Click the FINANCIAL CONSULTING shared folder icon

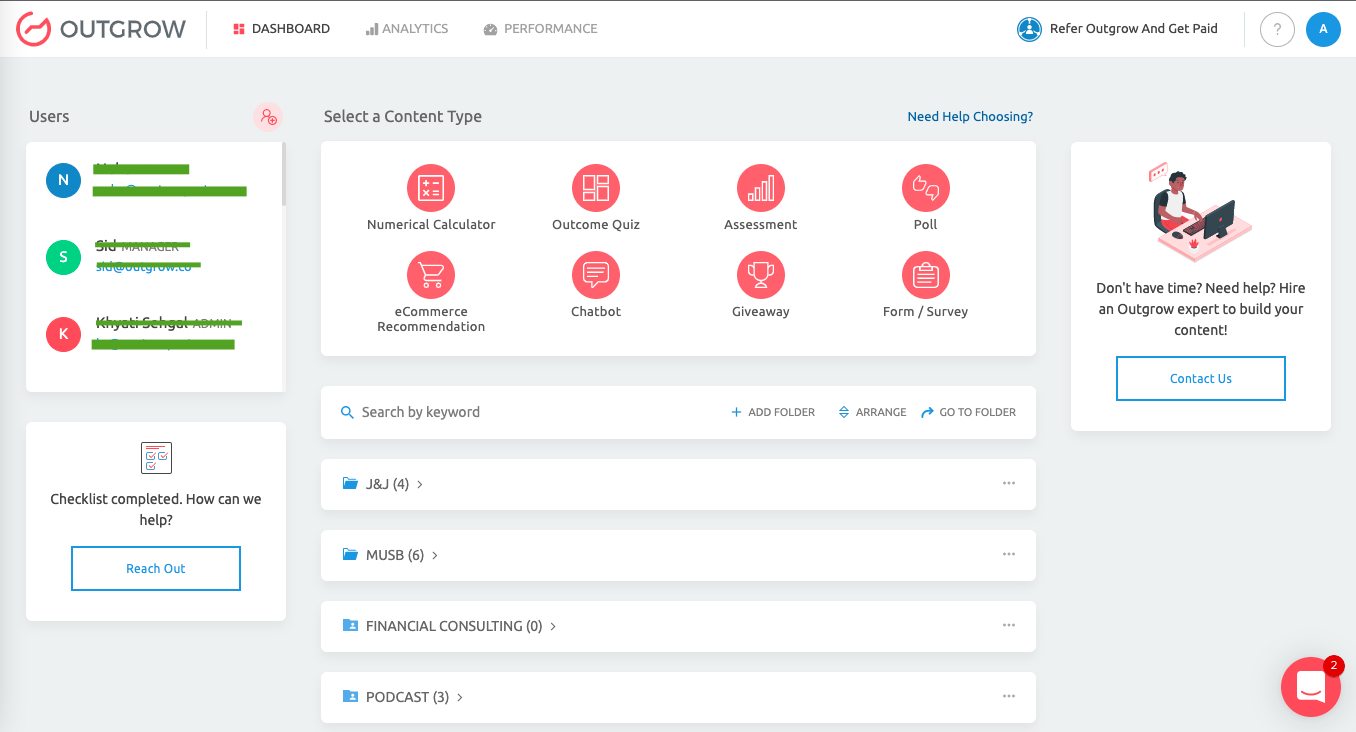pyautogui.click(x=350, y=626)
